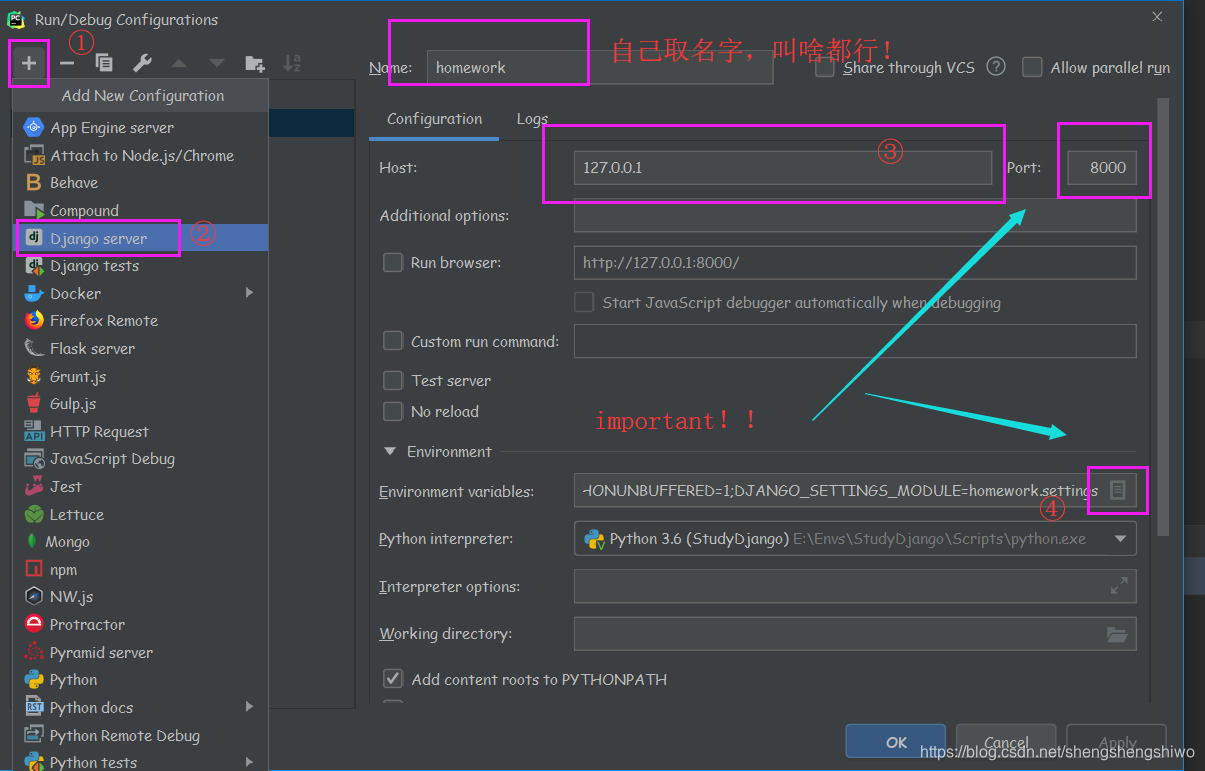Click the Name field containing homework
Viewport: 1205px width, 771px height.
click(x=599, y=68)
